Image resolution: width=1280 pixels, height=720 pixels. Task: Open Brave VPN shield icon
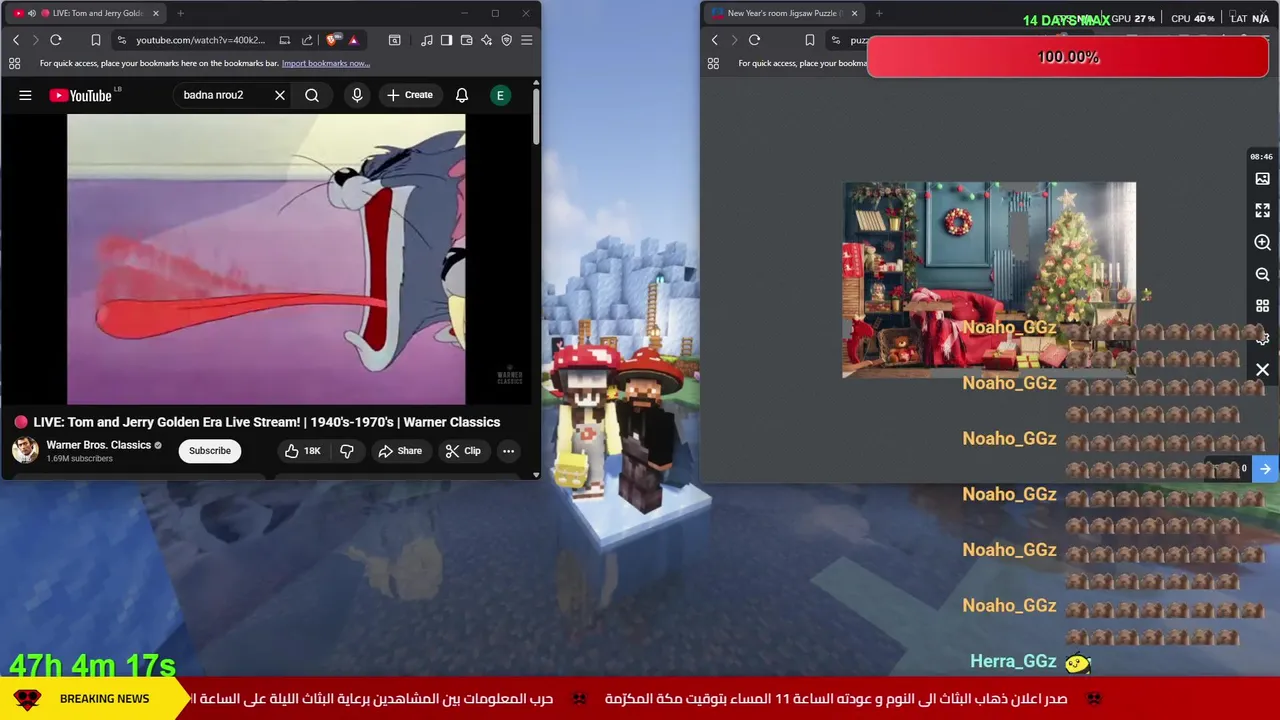point(506,40)
